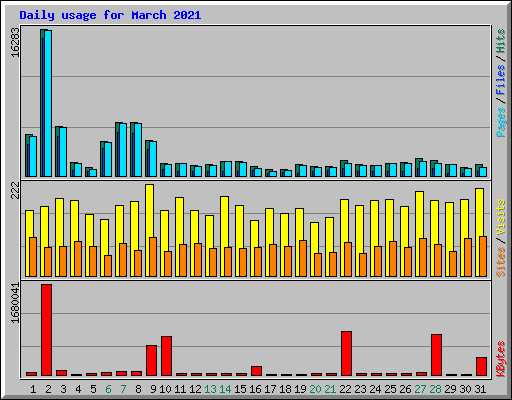The width and height of the screenshot is (512, 400).
Task: Click the day 8 hits bar
Action: coord(132,149)
